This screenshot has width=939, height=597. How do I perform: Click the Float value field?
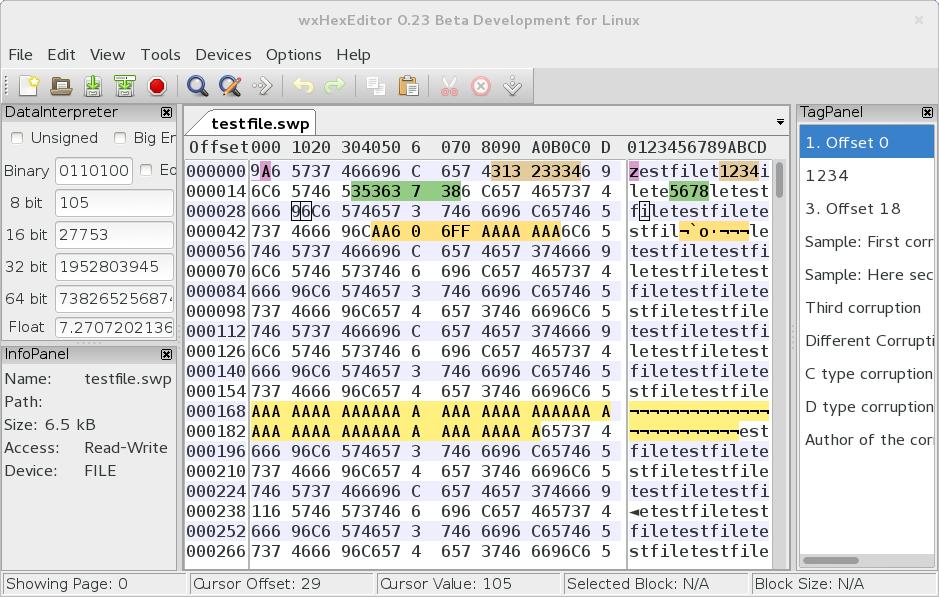114,327
